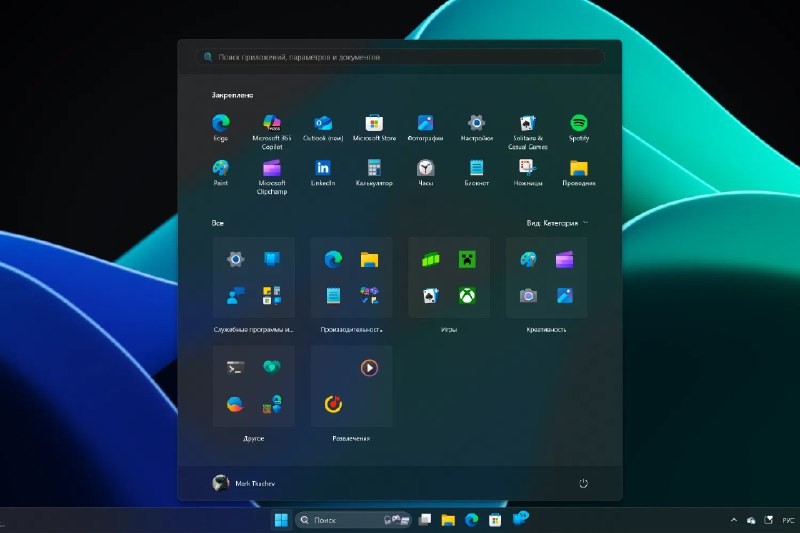Open File Explorer from the taskbar

pos(448,520)
